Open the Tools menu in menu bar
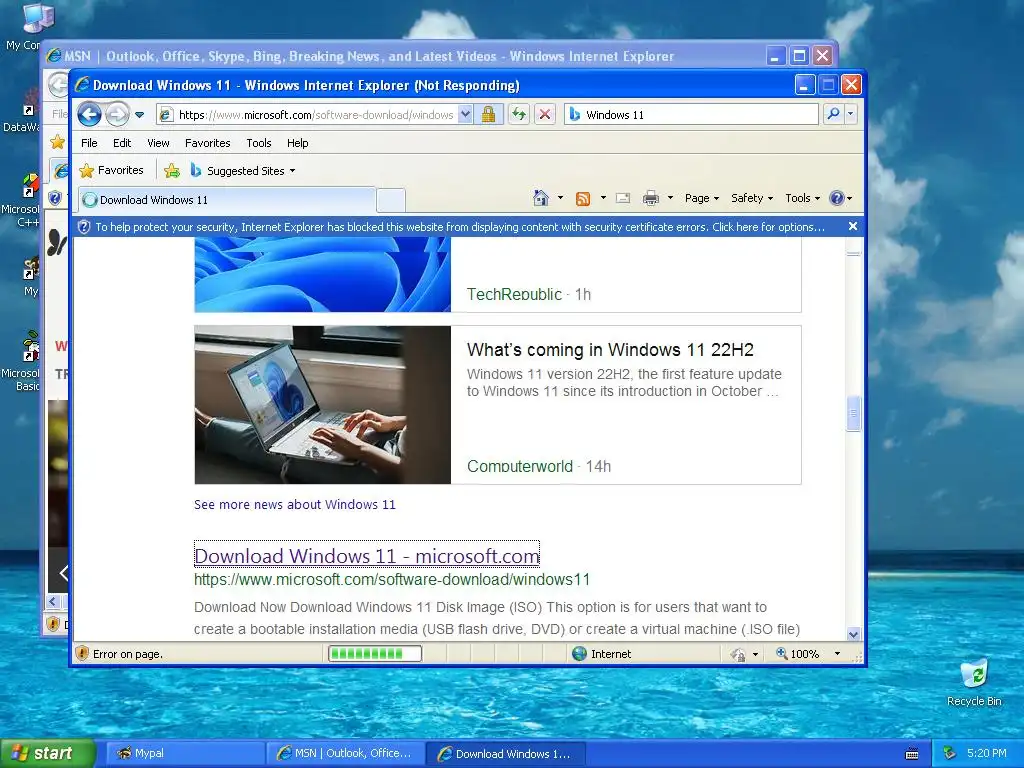The height and width of the screenshot is (768, 1024). pyautogui.click(x=259, y=143)
